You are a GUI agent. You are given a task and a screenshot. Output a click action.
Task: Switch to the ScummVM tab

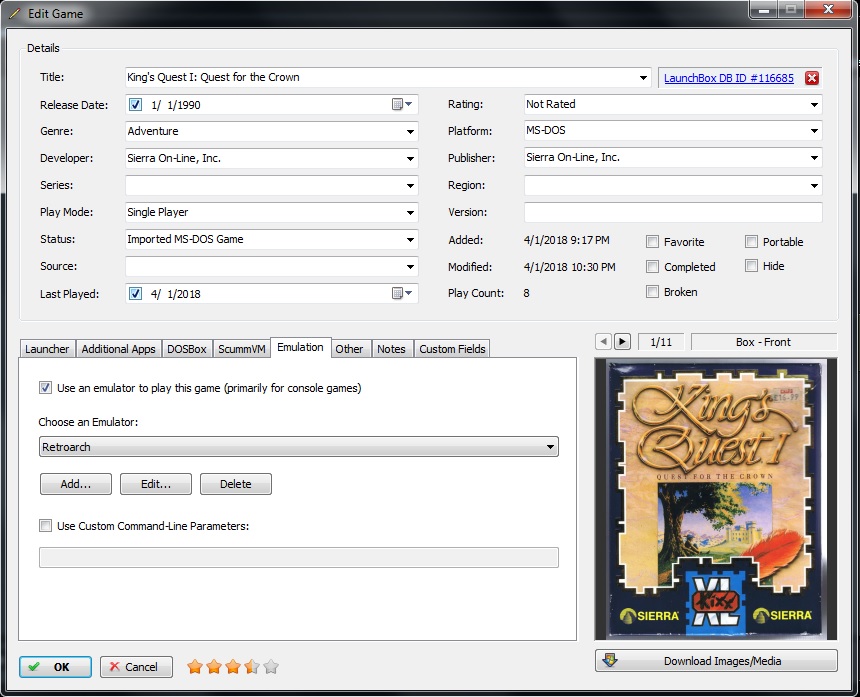click(x=241, y=349)
